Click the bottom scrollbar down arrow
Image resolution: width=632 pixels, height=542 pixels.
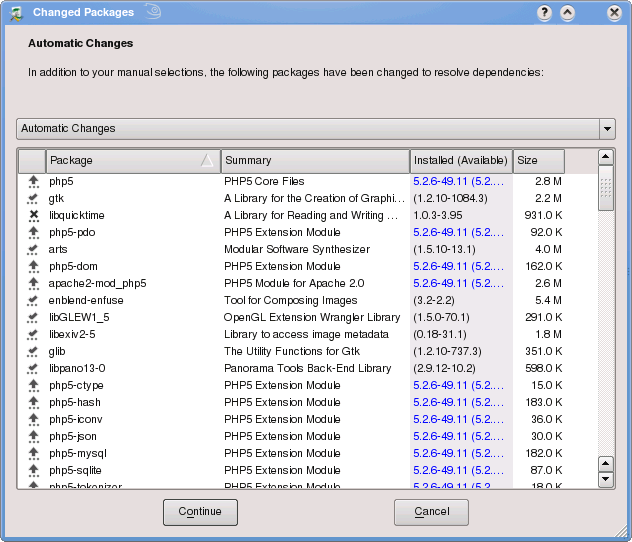(606, 480)
